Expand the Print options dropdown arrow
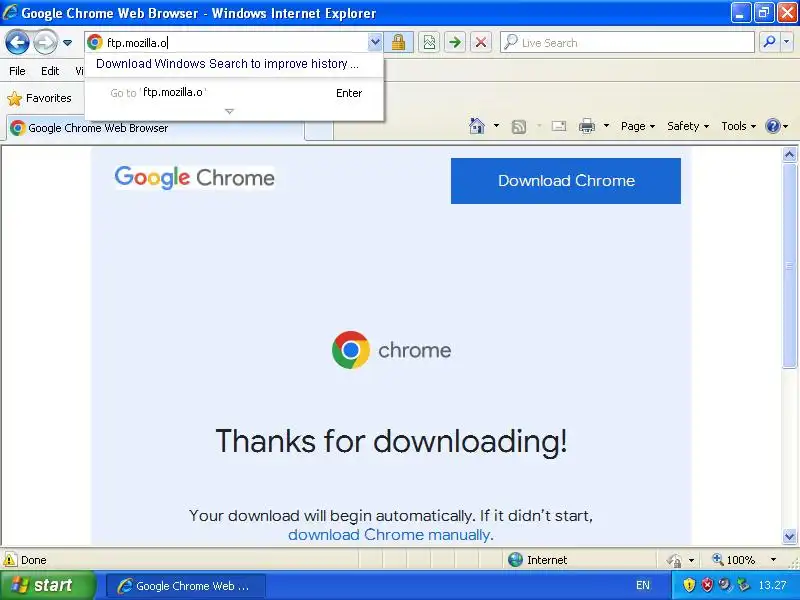This screenshot has height=600, width=800. pyautogui.click(x=606, y=126)
